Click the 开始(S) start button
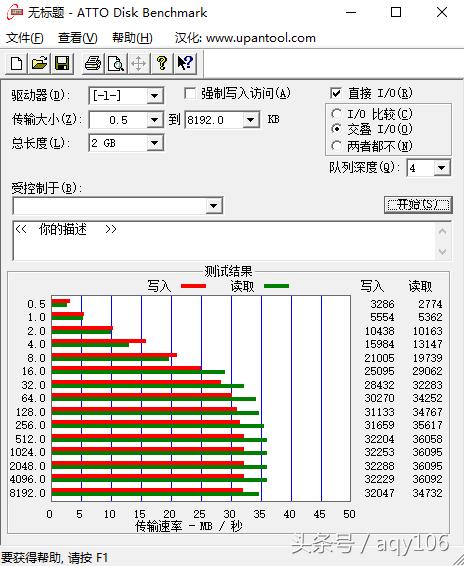Viewport: 464px width, 566px height. (418, 205)
